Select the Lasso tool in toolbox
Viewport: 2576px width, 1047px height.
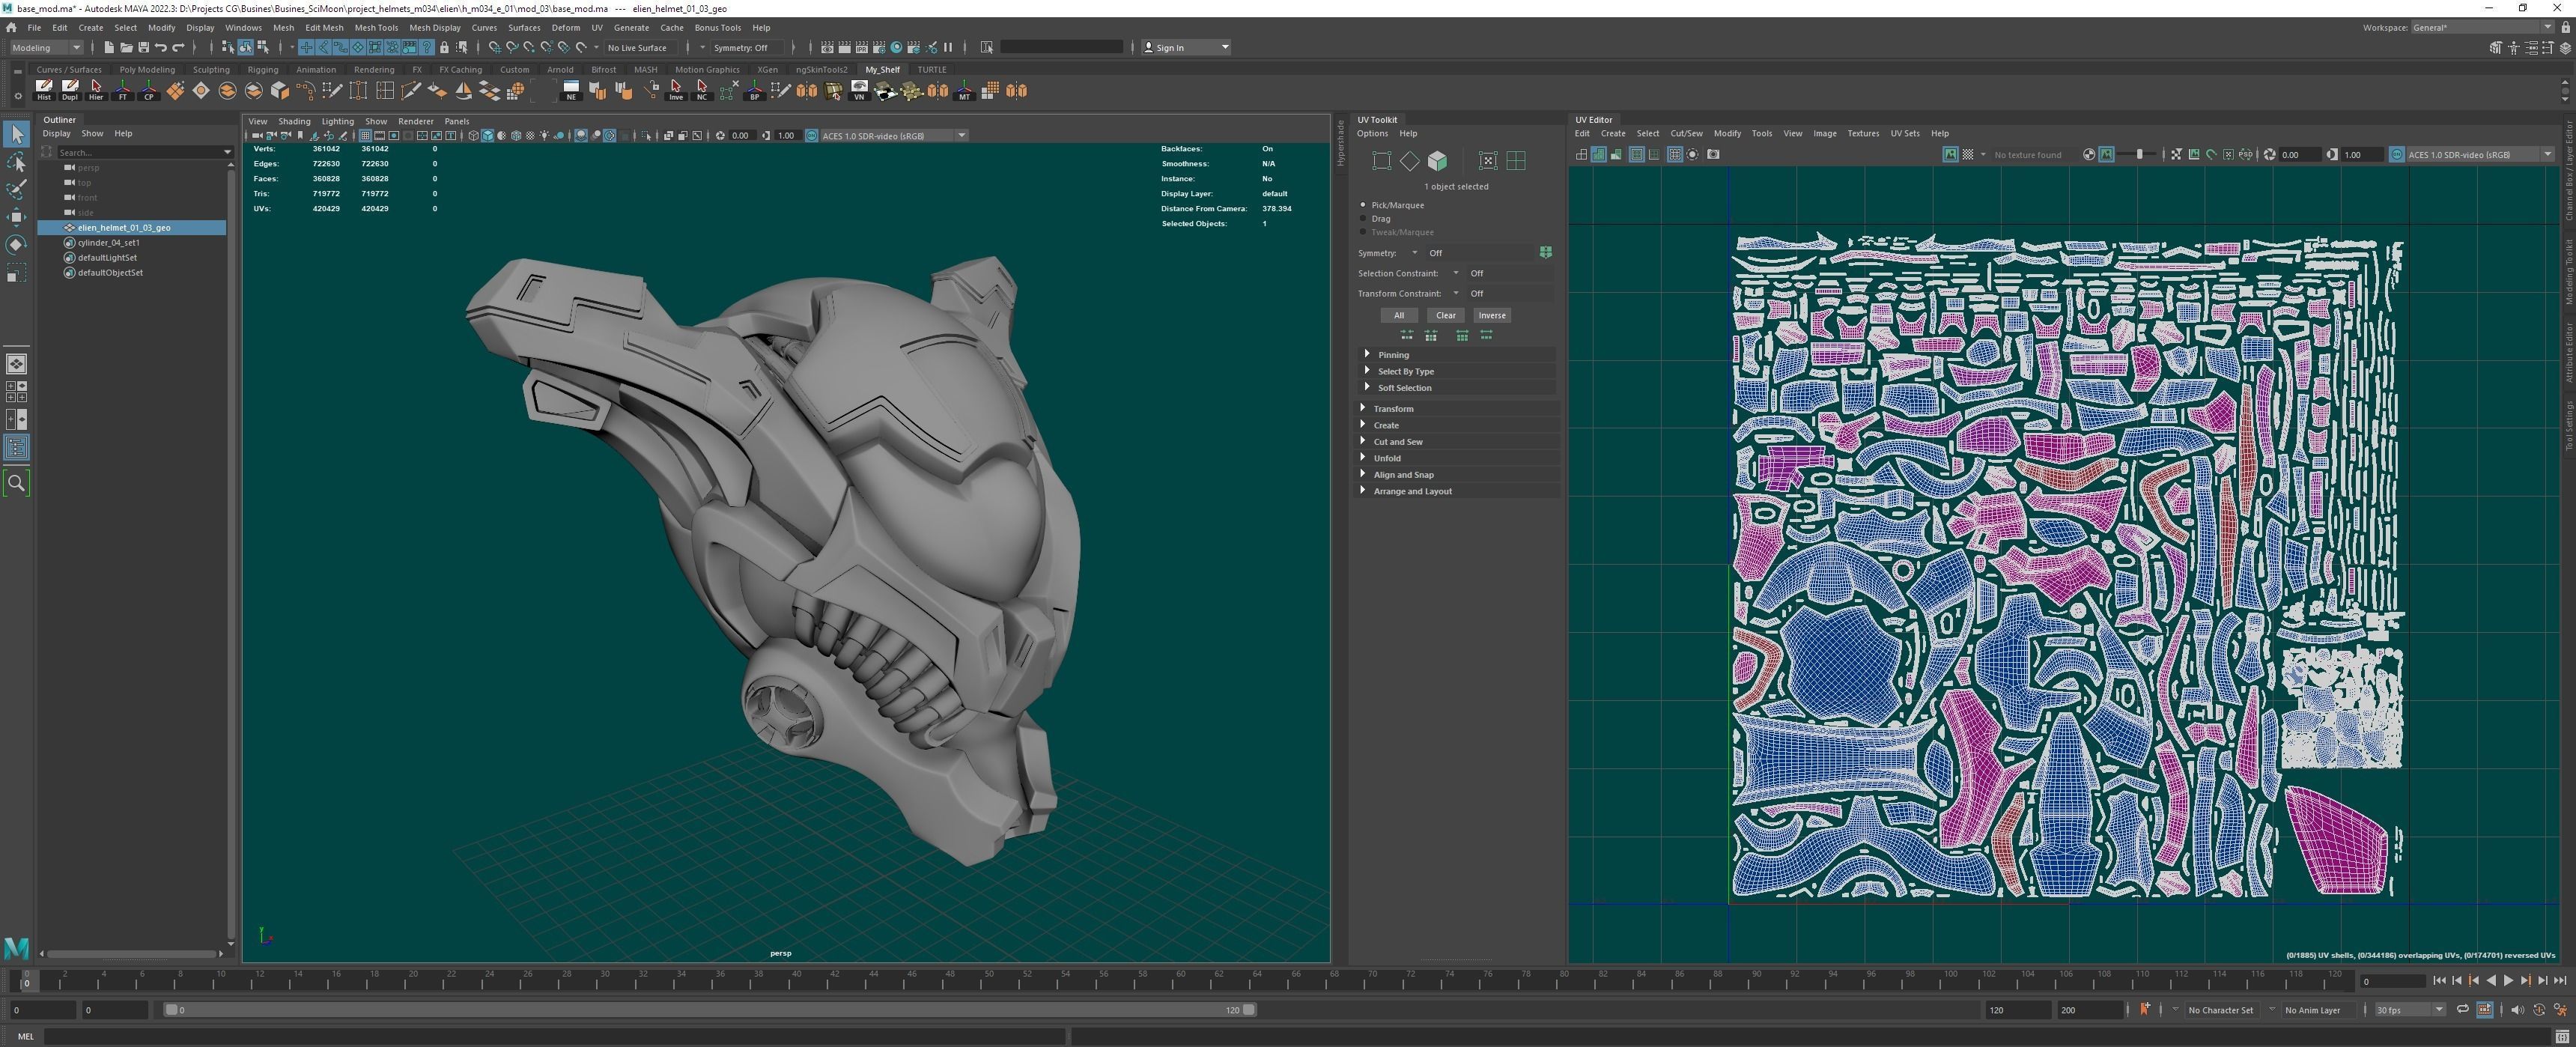point(17,162)
